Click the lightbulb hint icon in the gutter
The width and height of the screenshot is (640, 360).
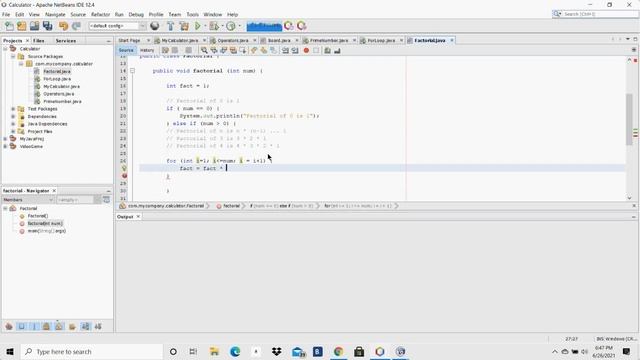pyautogui.click(x=124, y=168)
